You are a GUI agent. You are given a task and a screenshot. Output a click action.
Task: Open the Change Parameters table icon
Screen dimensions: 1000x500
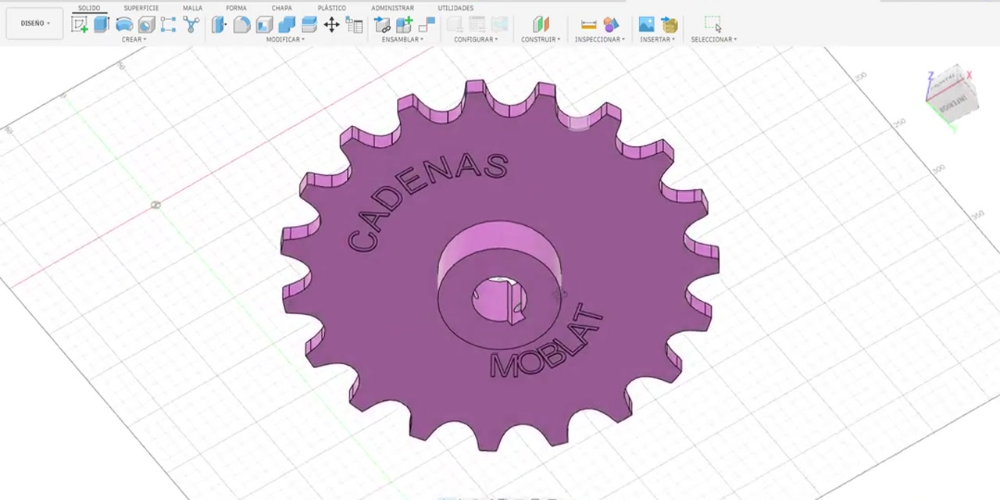[354, 25]
